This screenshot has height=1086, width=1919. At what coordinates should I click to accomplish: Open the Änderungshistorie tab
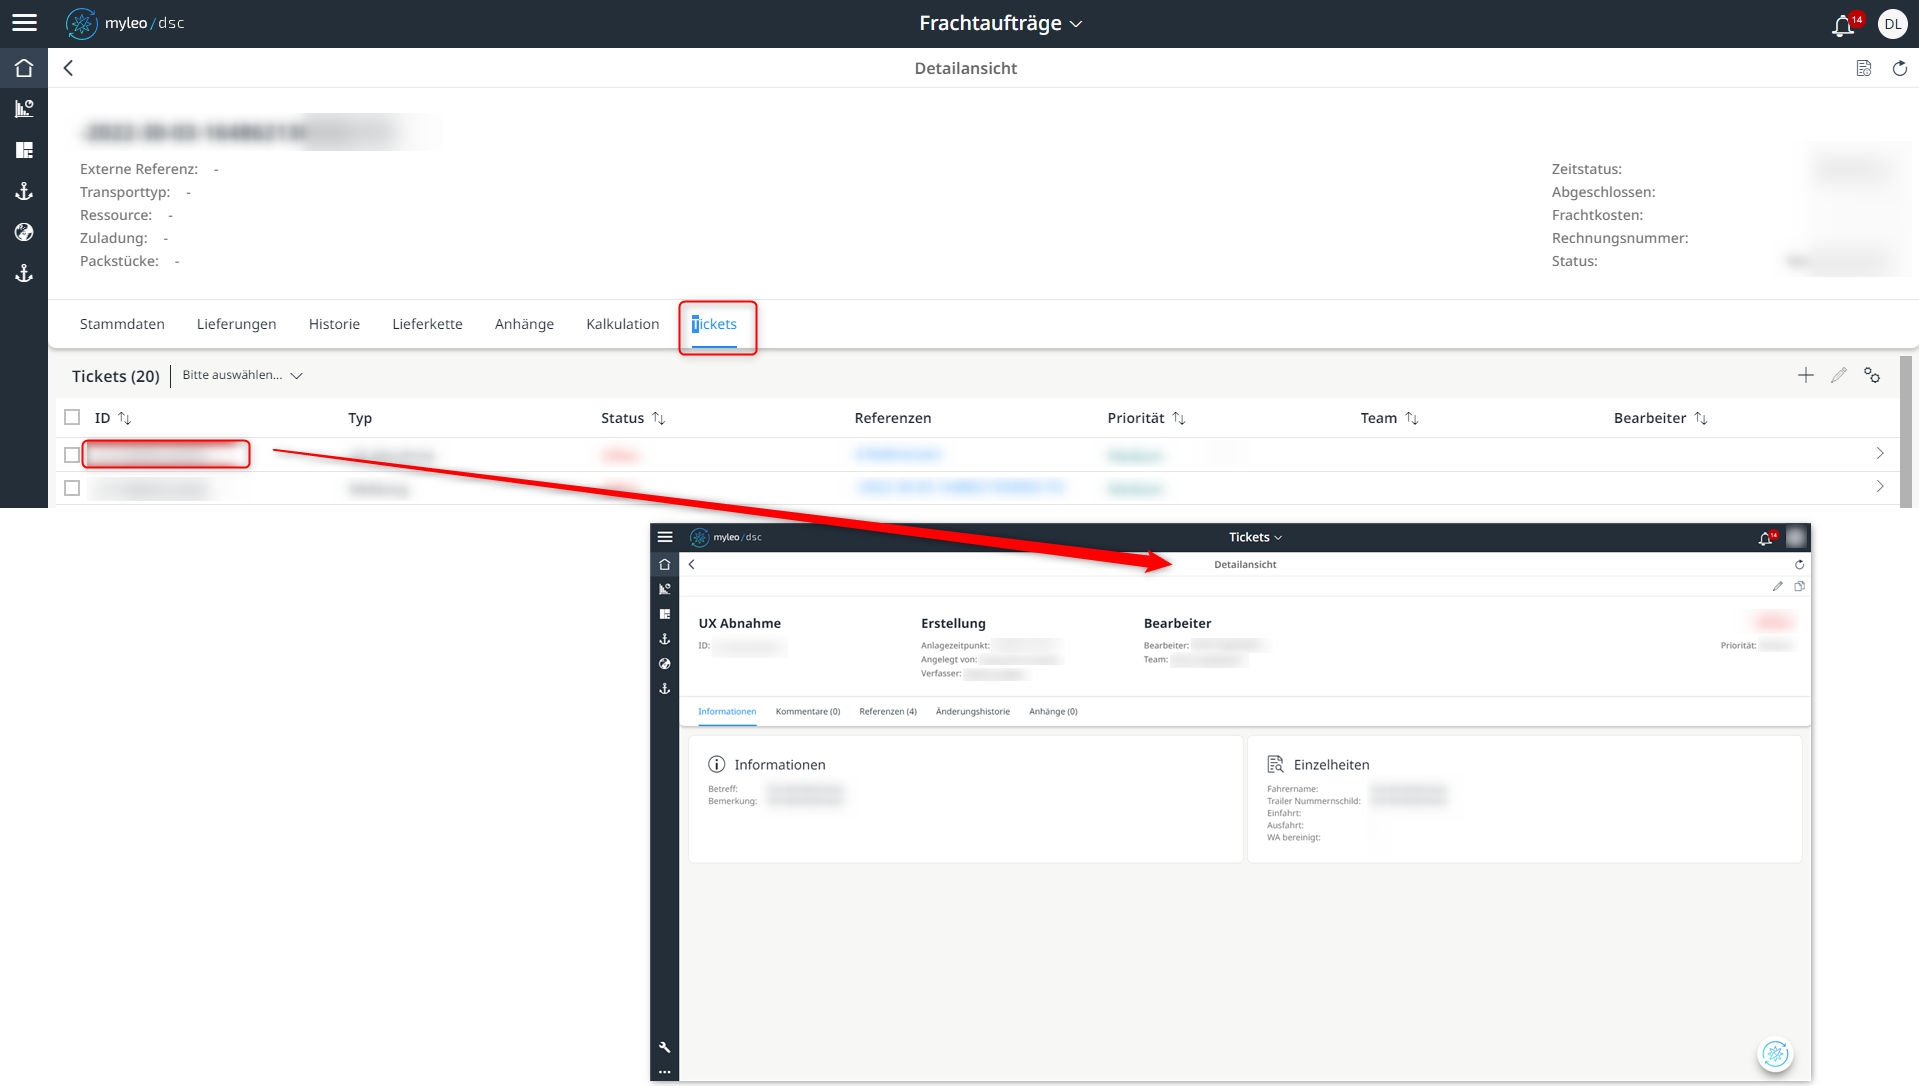[x=973, y=712]
